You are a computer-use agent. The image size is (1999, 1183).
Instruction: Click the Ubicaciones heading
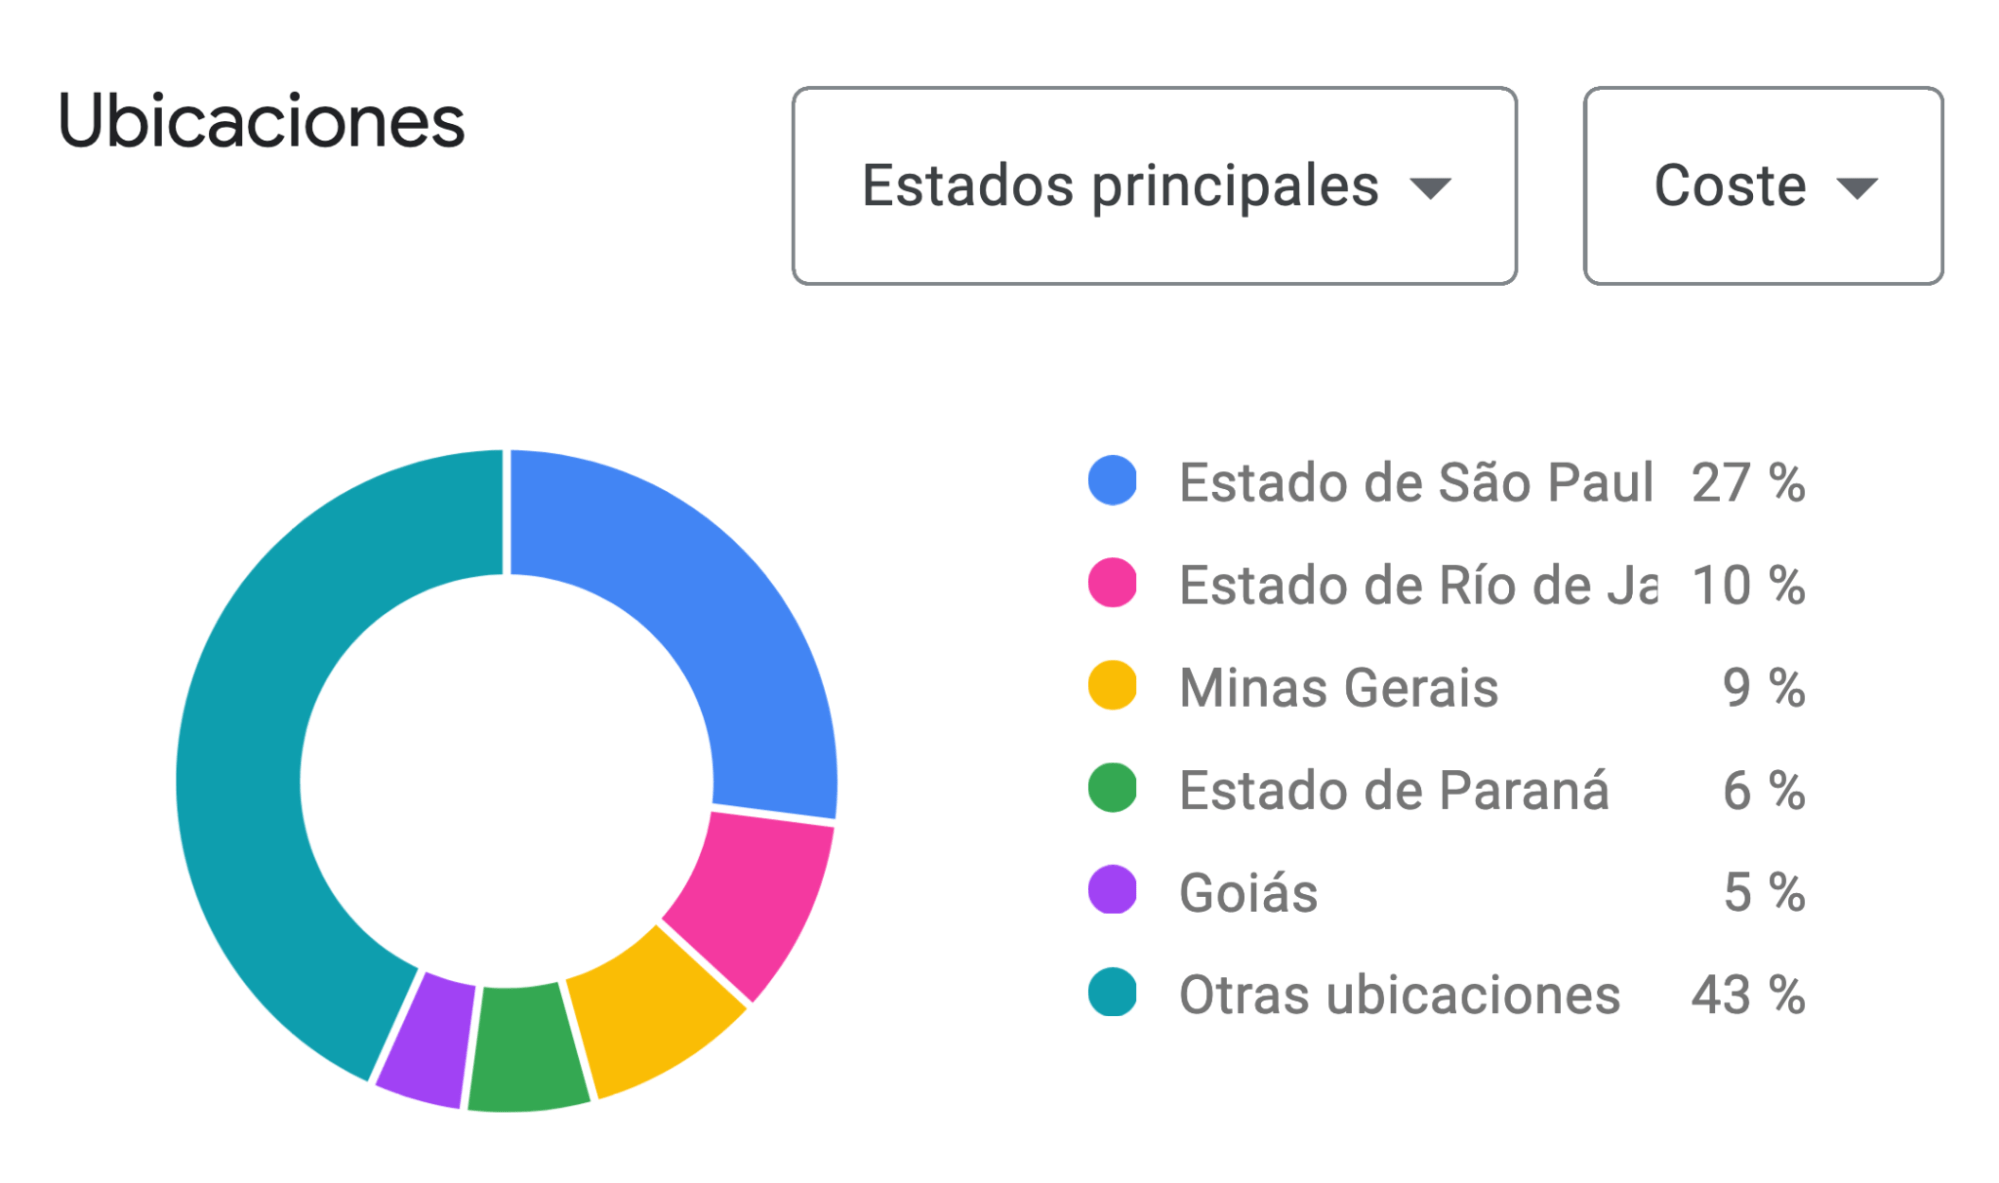(x=262, y=119)
